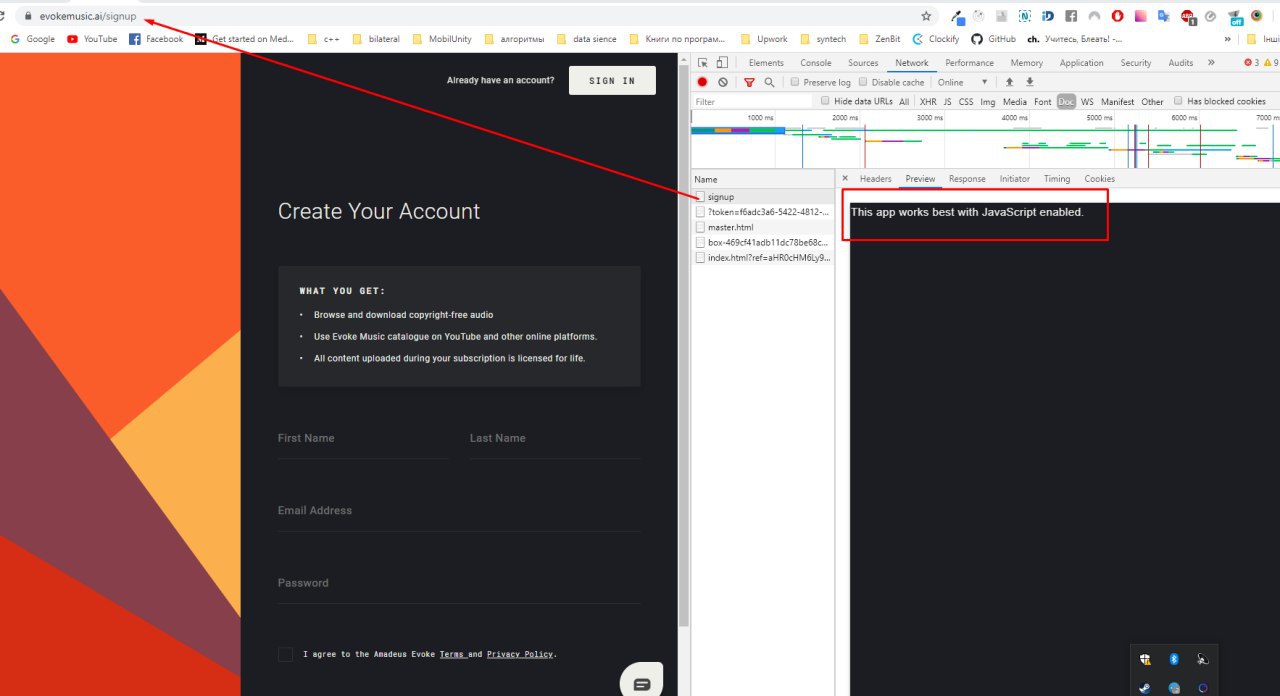This screenshot has height=696, width=1280.
Task: Toggle the device toolbar icon in DevTools
Action: coord(721,63)
